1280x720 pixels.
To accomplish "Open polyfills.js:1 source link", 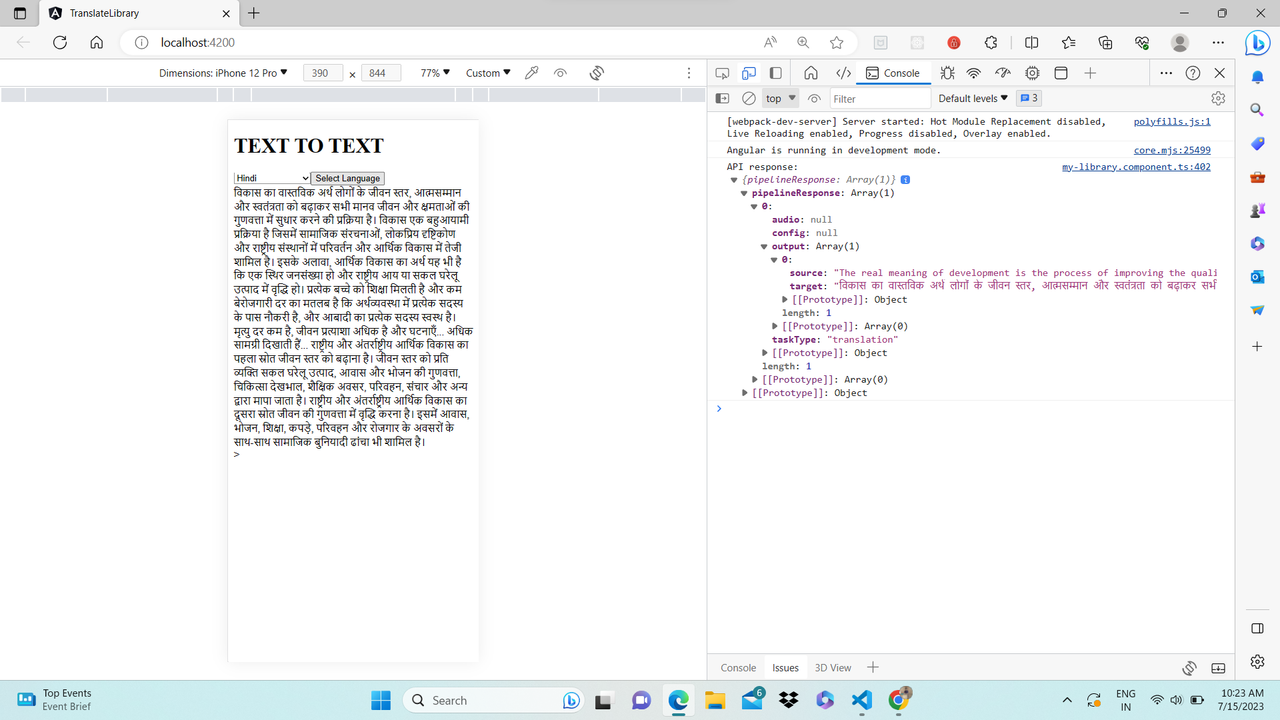I will coord(1172,121).
